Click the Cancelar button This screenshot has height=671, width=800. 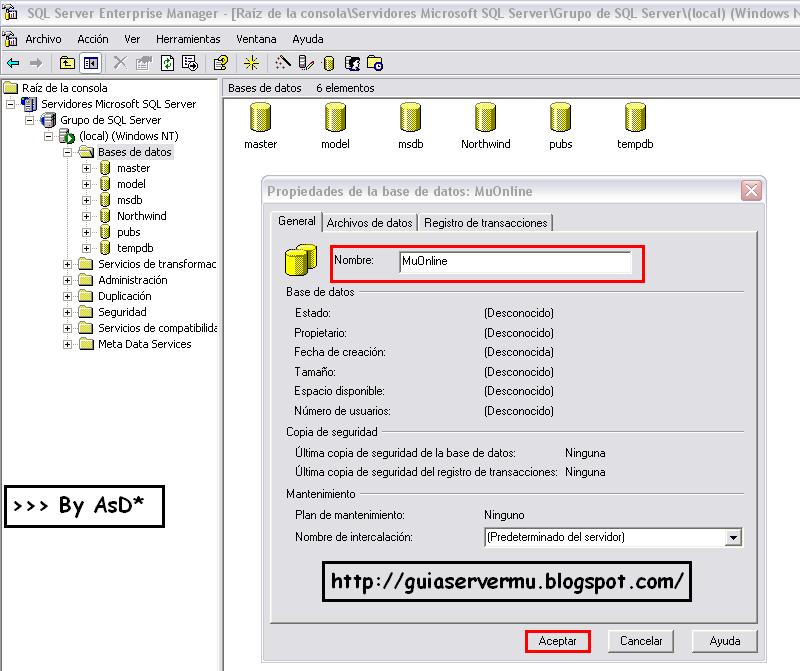pos(641,641)
